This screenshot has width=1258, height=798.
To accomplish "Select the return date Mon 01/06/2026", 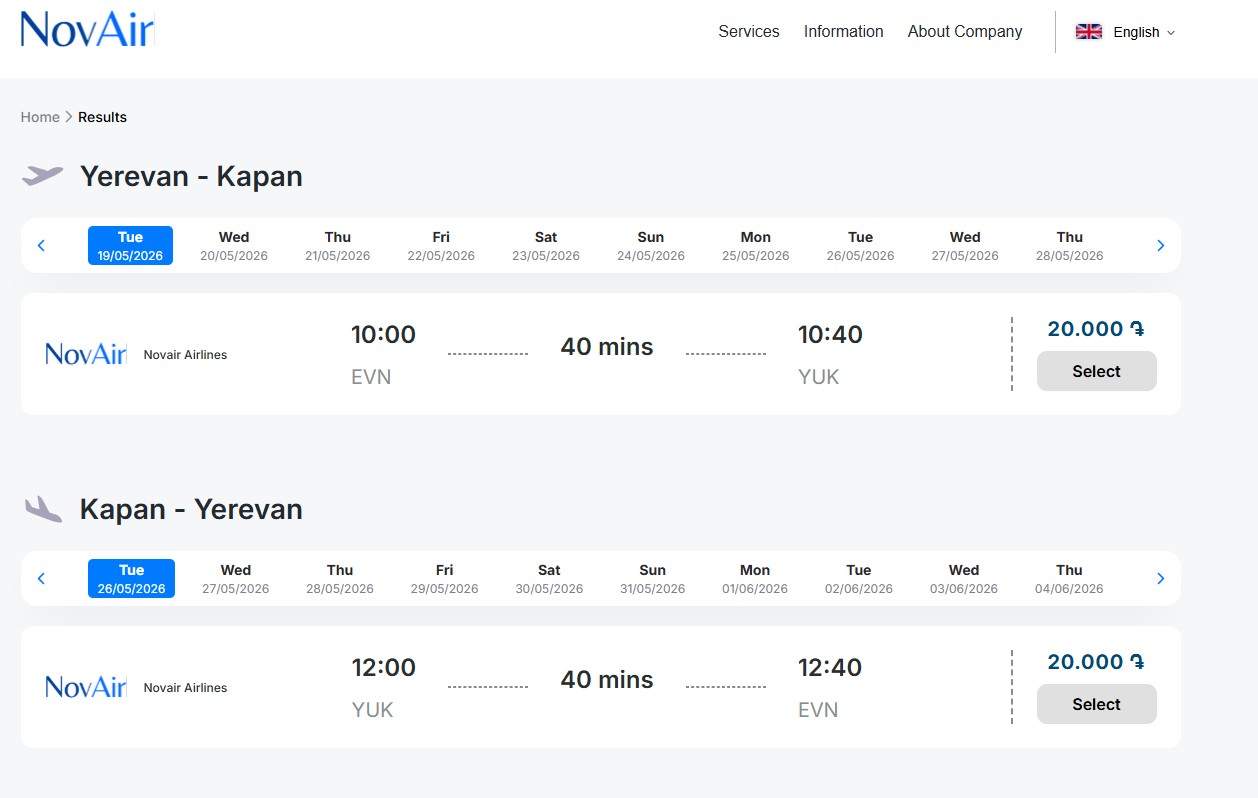I will [x=755, y=579].
